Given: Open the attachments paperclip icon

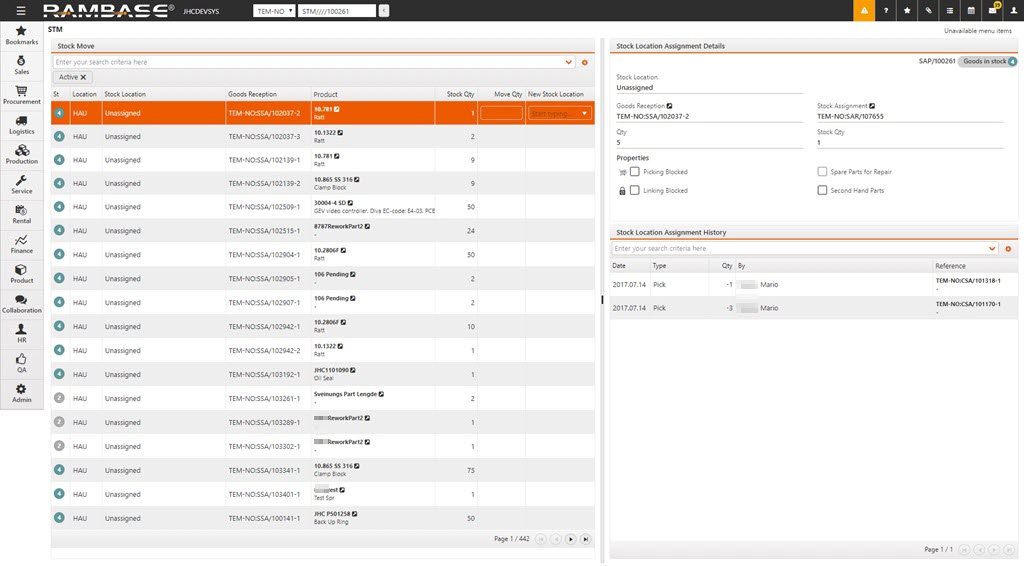Looking at the screenshot, I should coord(928,10).
